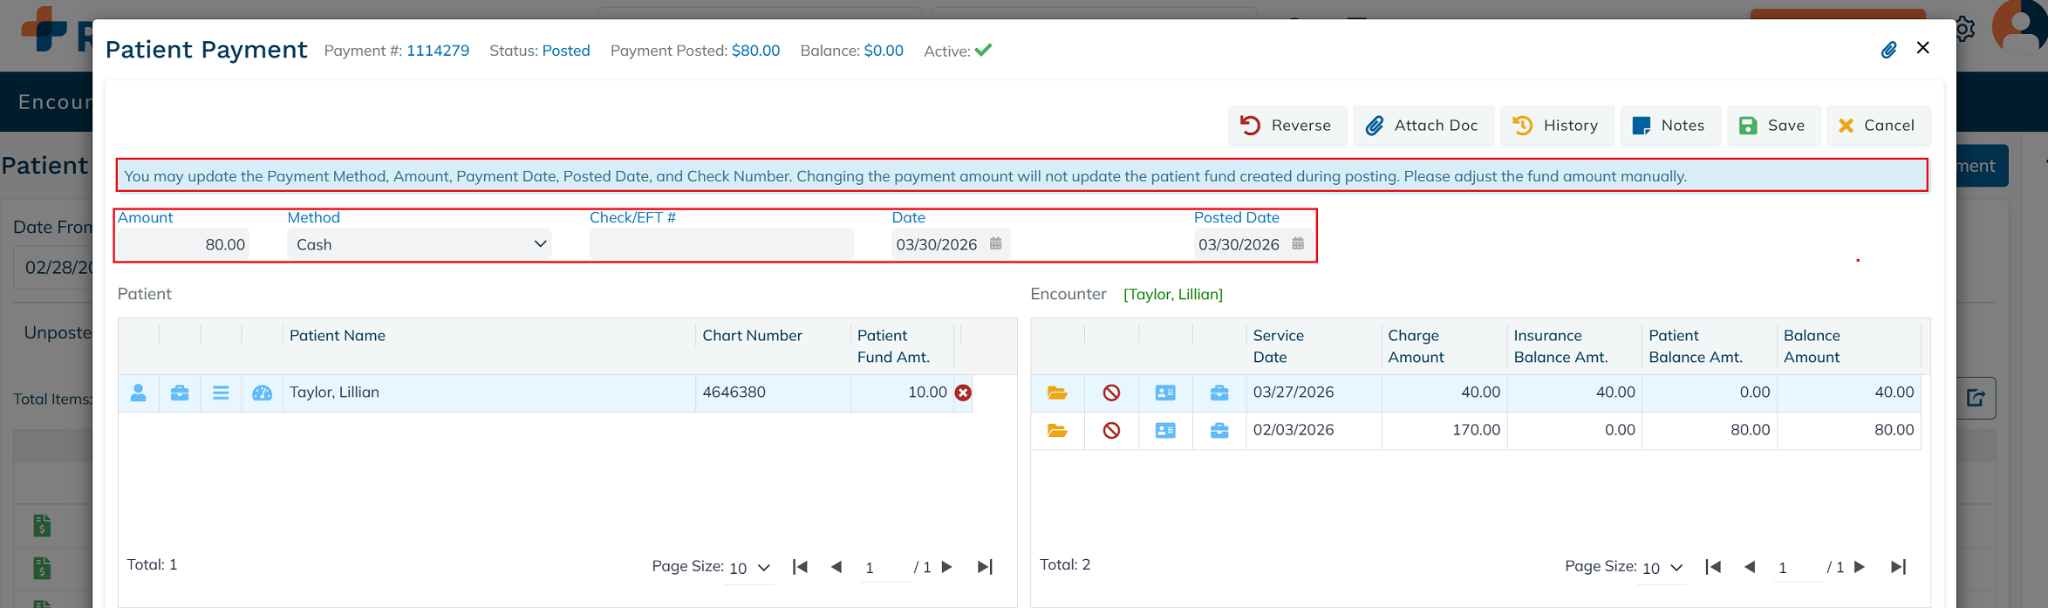Click the Reverse button
This screenshot has height=608, width=2048.
click(1286, 126)
